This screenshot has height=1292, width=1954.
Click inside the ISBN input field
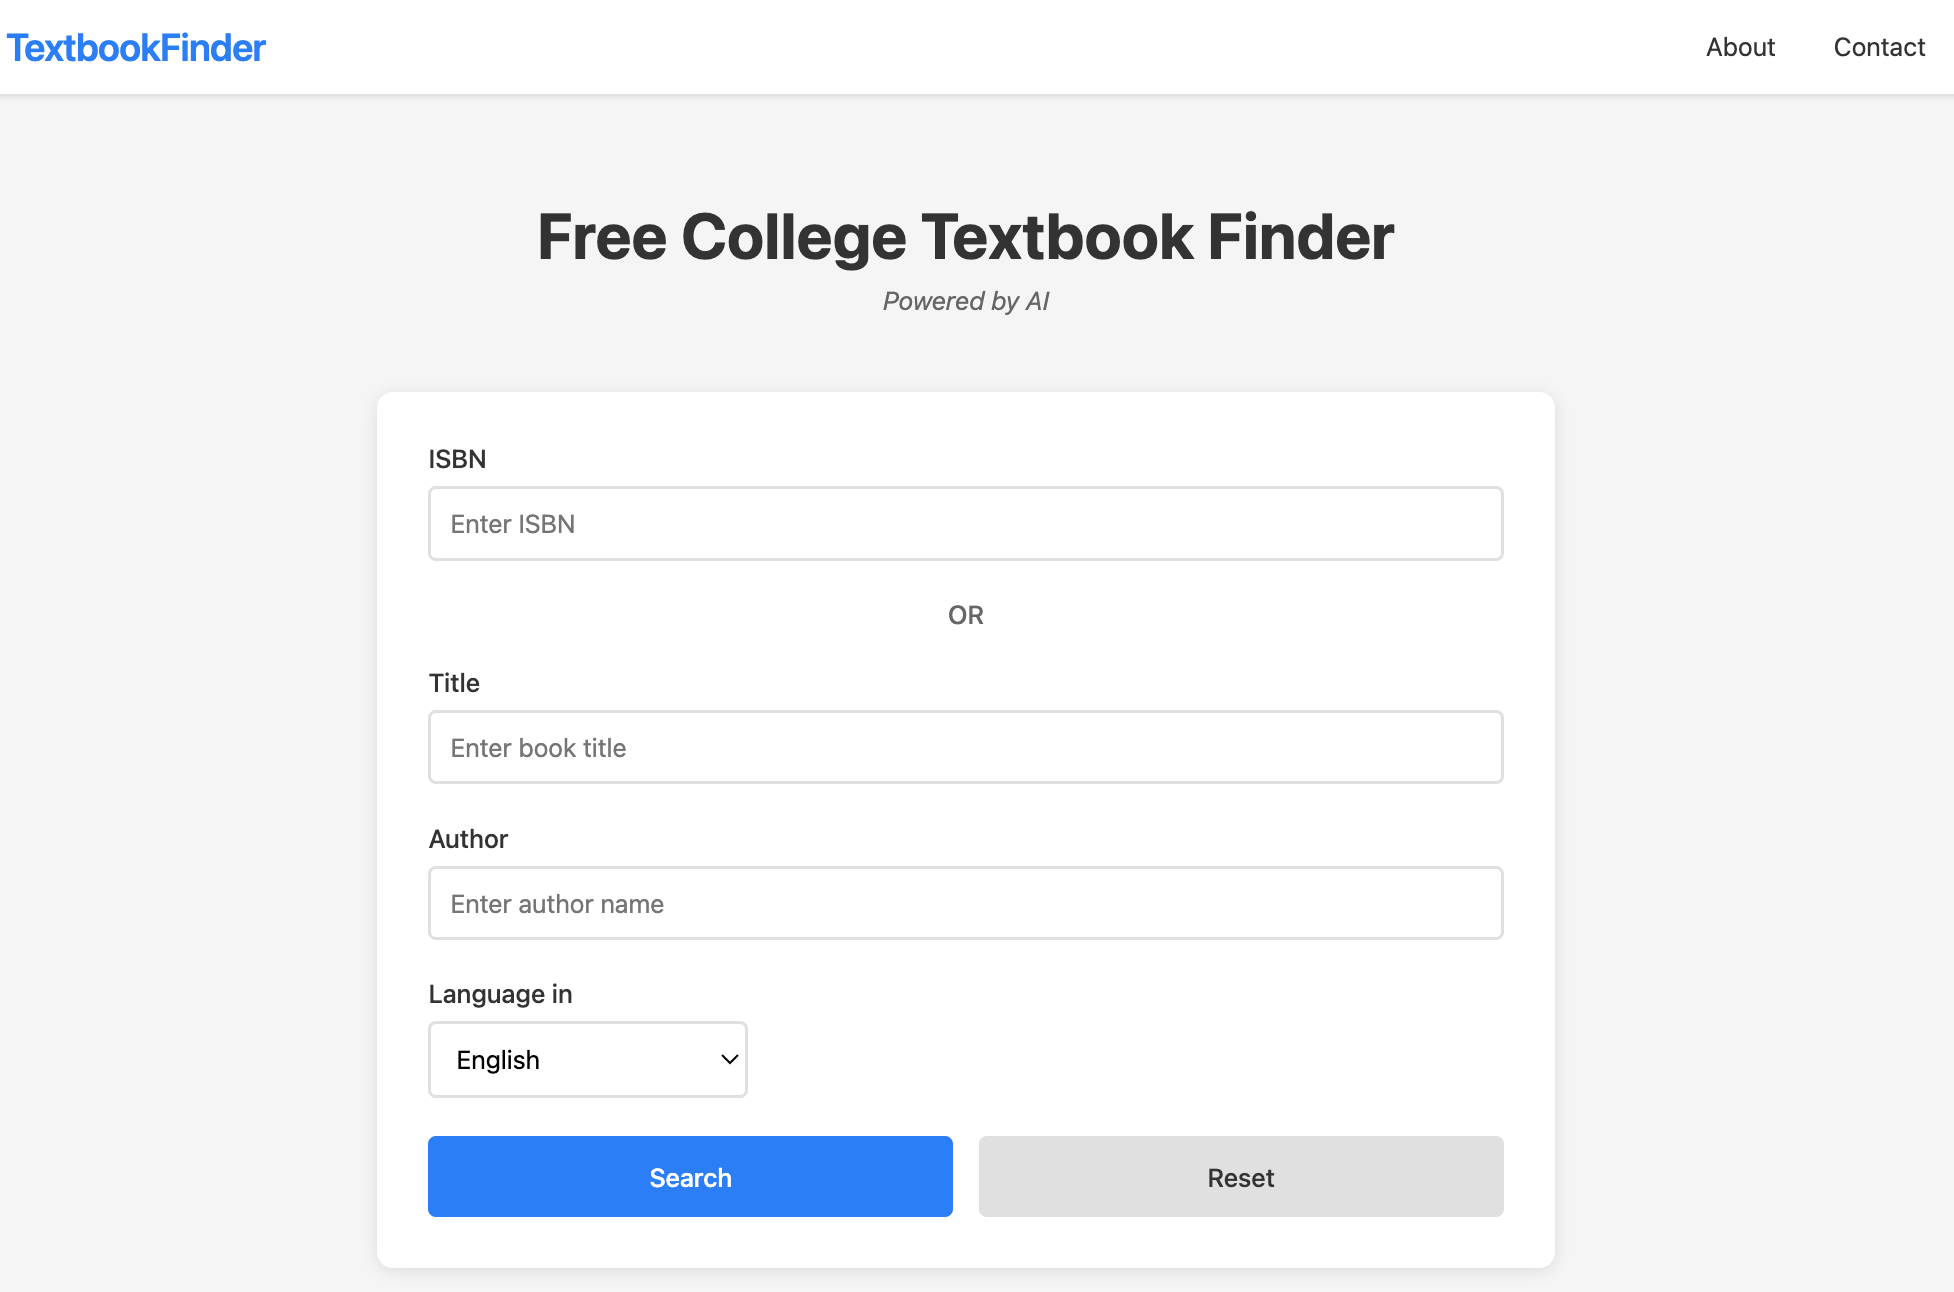coord(965,523)
